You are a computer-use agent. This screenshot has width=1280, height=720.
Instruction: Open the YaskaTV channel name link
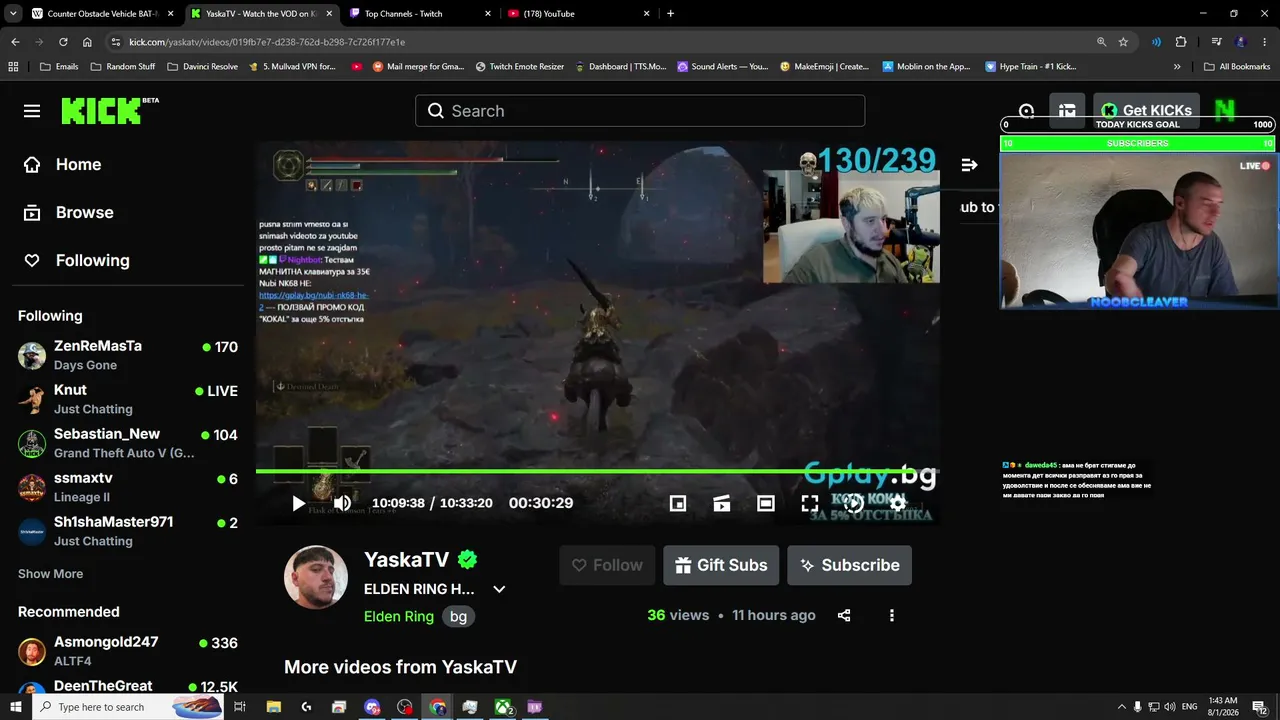[407, 559]
